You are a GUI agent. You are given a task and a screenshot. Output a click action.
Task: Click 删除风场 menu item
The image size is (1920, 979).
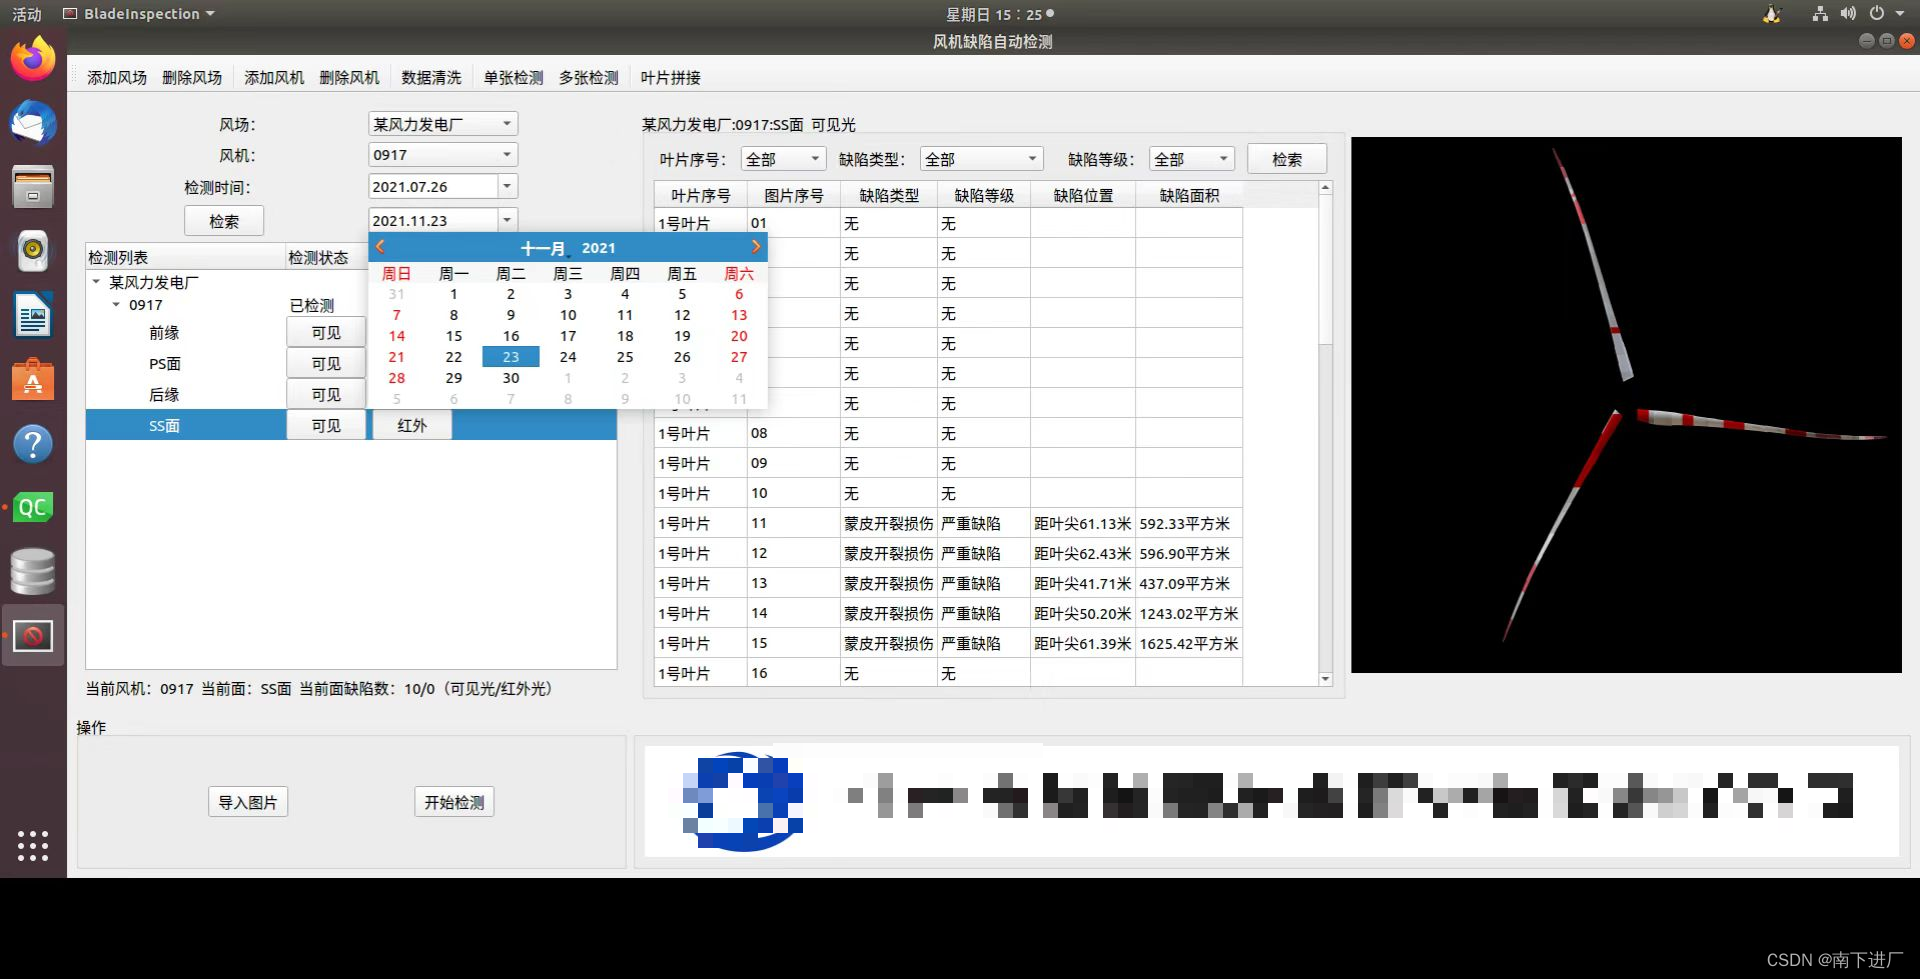(192, 78)
